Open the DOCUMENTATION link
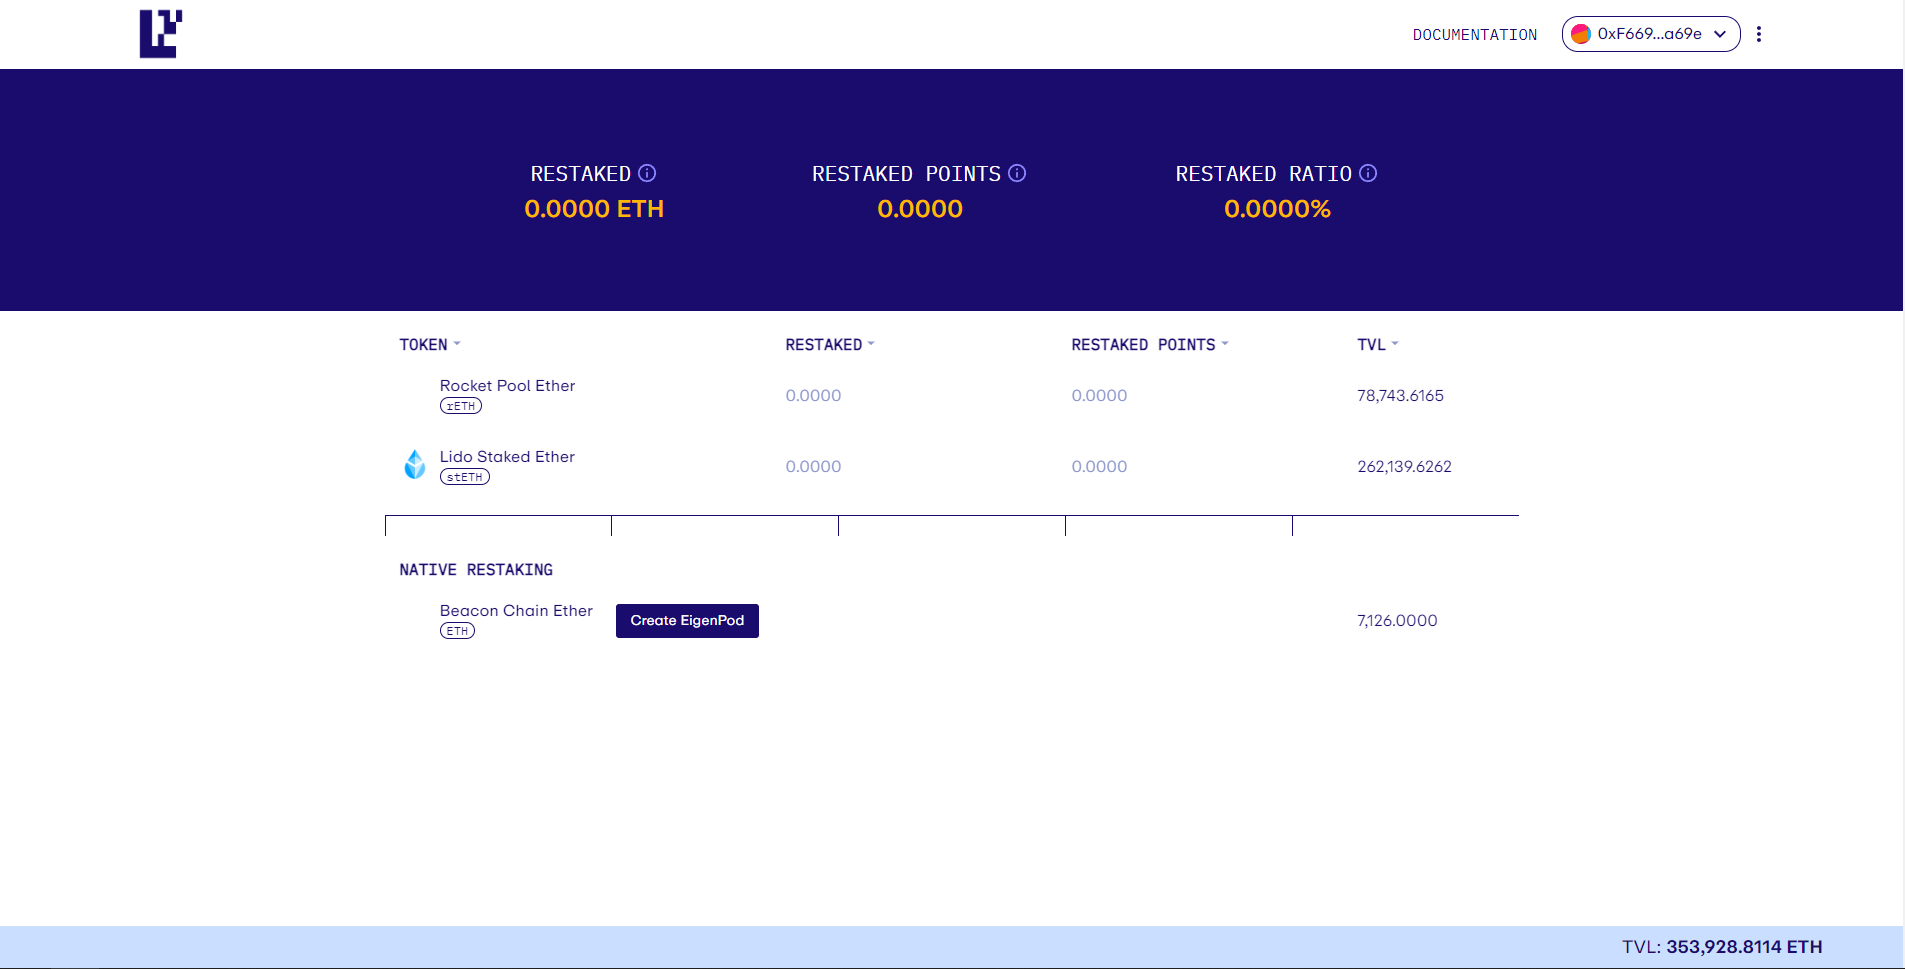This screenshot has height=969, width=1905. (x=1474, y=35)
